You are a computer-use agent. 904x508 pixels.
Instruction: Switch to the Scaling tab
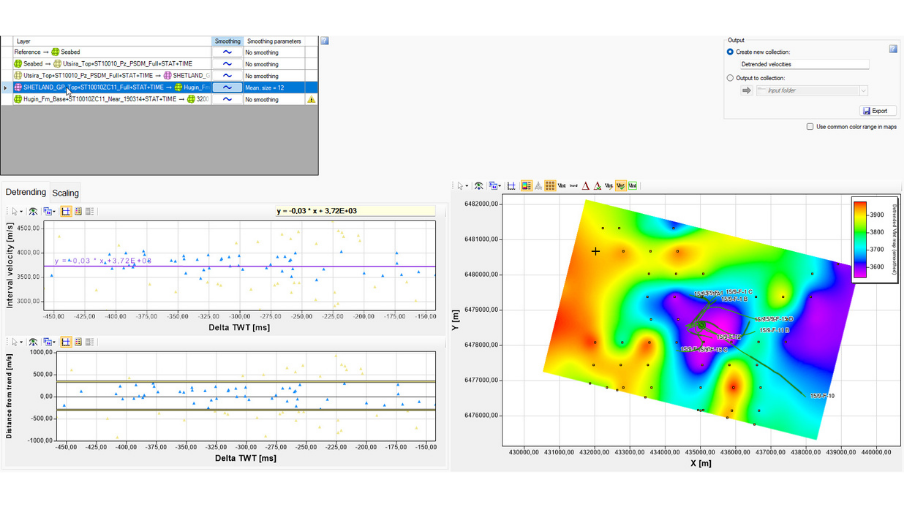coord(65,193)
